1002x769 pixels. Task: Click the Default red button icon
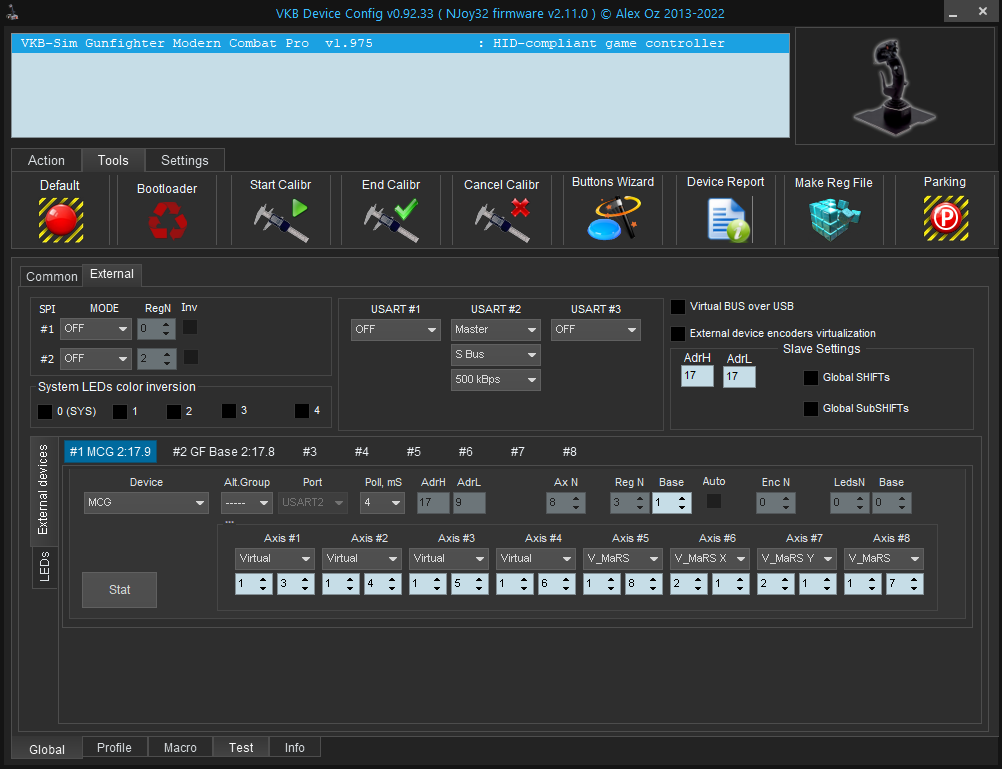pos(60,219)
